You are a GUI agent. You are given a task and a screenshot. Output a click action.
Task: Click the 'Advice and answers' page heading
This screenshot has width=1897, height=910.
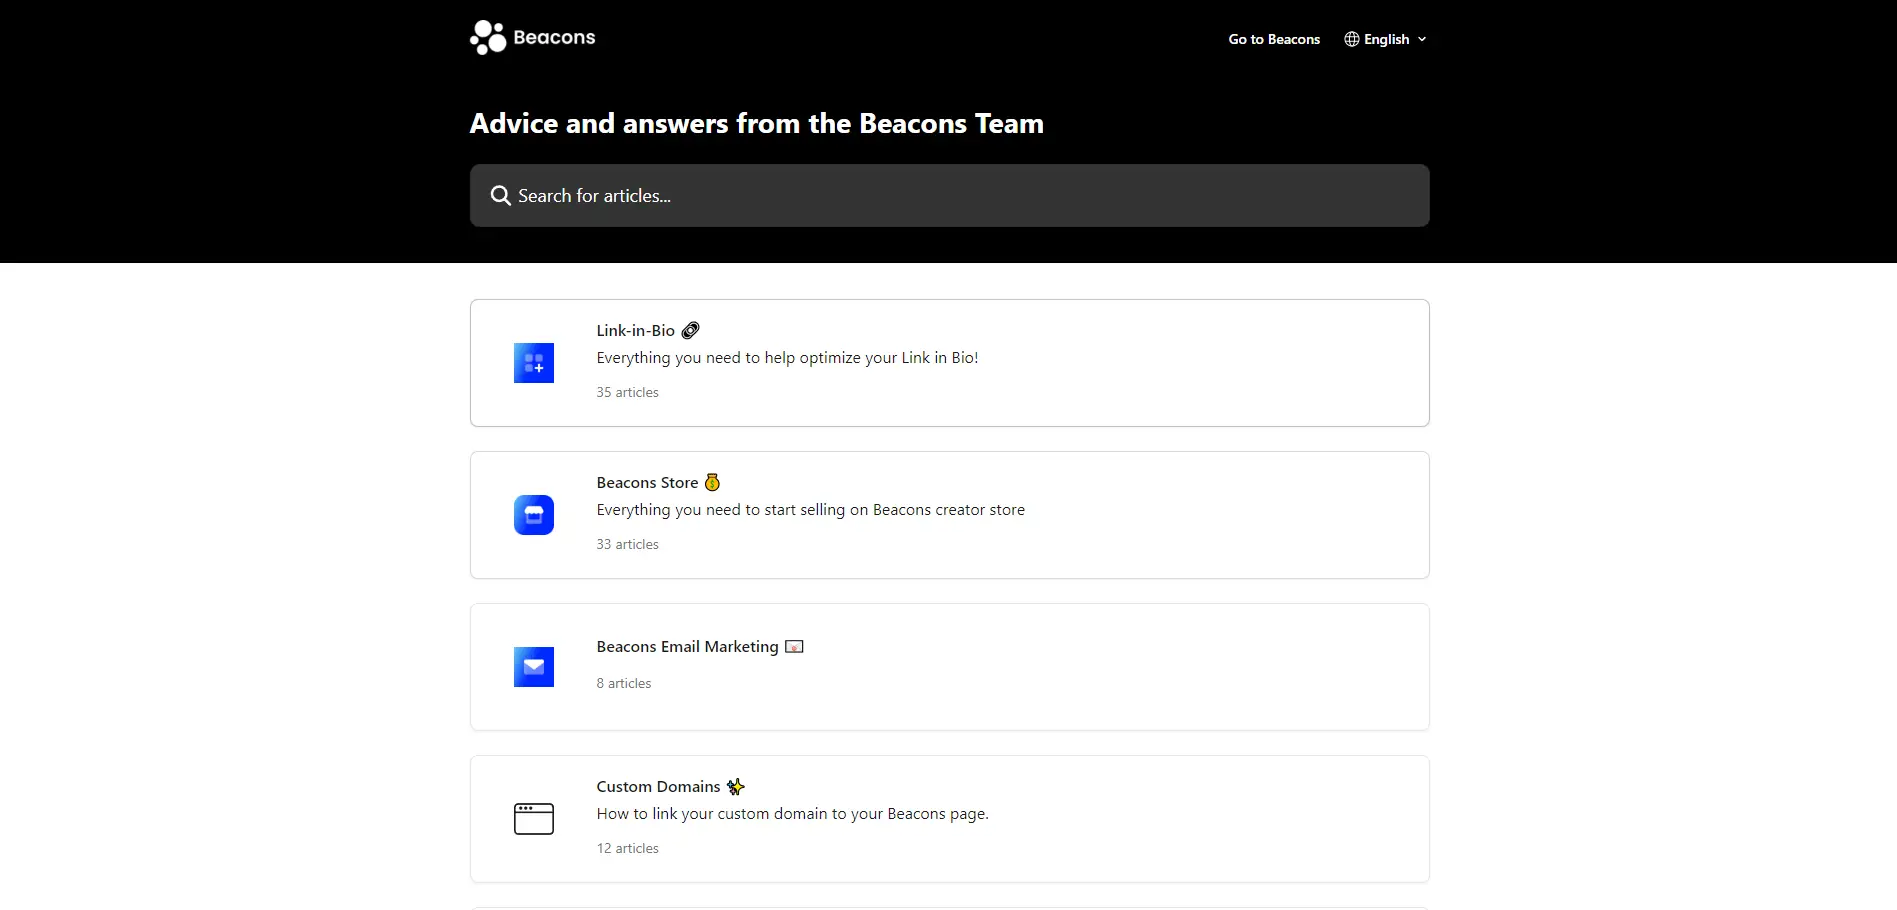click(757, 124)
